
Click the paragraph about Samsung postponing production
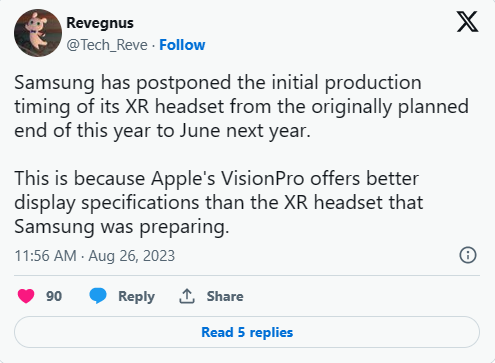click(x=241, y=107)
